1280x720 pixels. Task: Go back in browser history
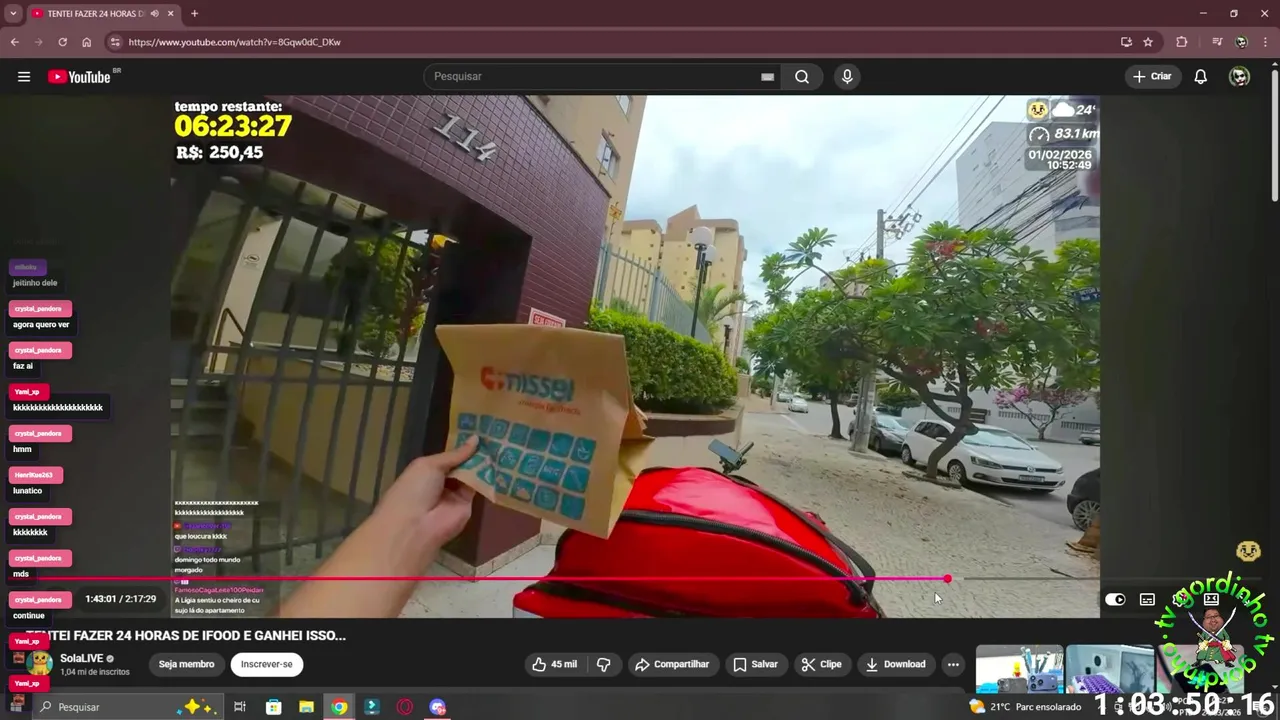(14, 42)
